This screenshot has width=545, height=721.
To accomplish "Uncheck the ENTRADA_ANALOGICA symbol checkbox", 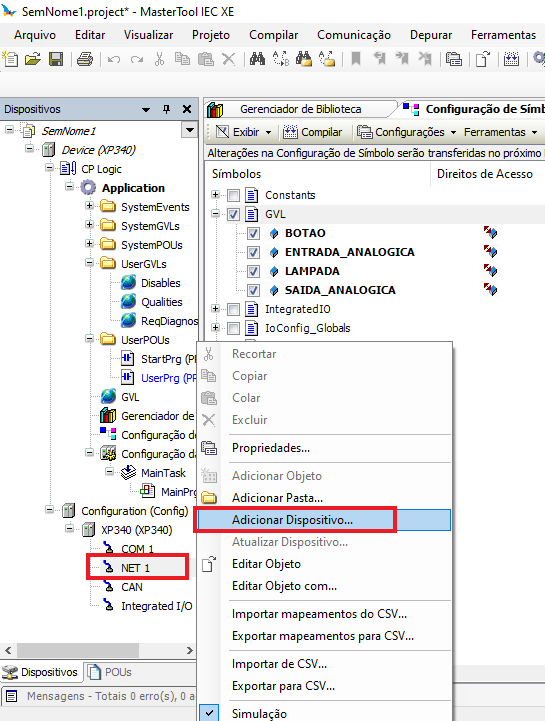I will pyautogui.click(x=253, y=252).
